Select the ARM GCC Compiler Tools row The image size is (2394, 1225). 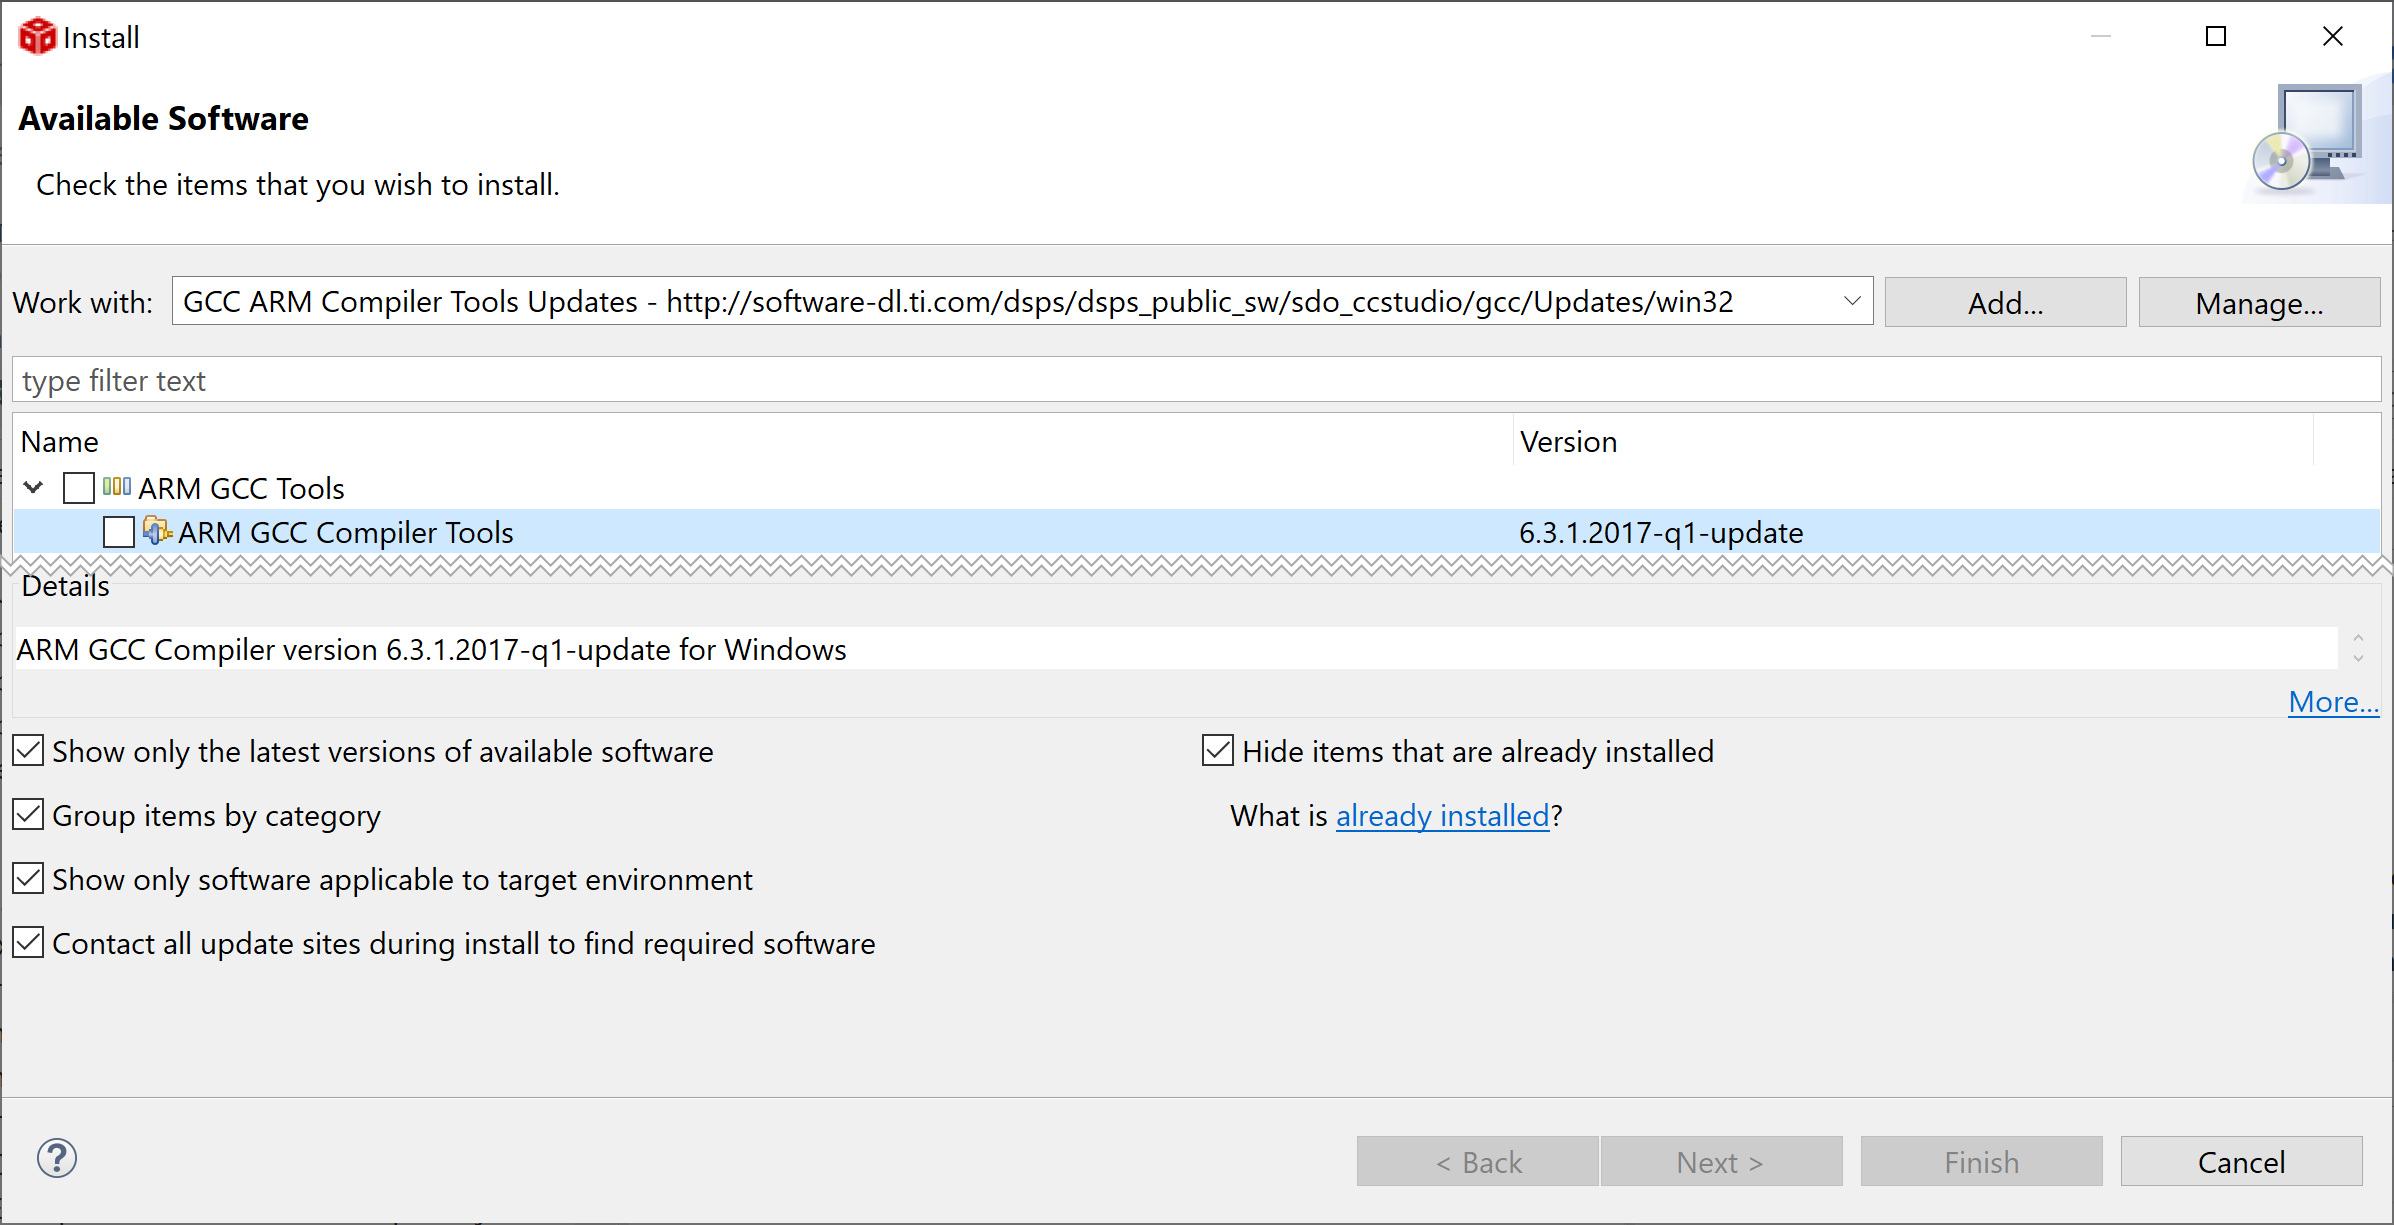(x=1196, y=532)
